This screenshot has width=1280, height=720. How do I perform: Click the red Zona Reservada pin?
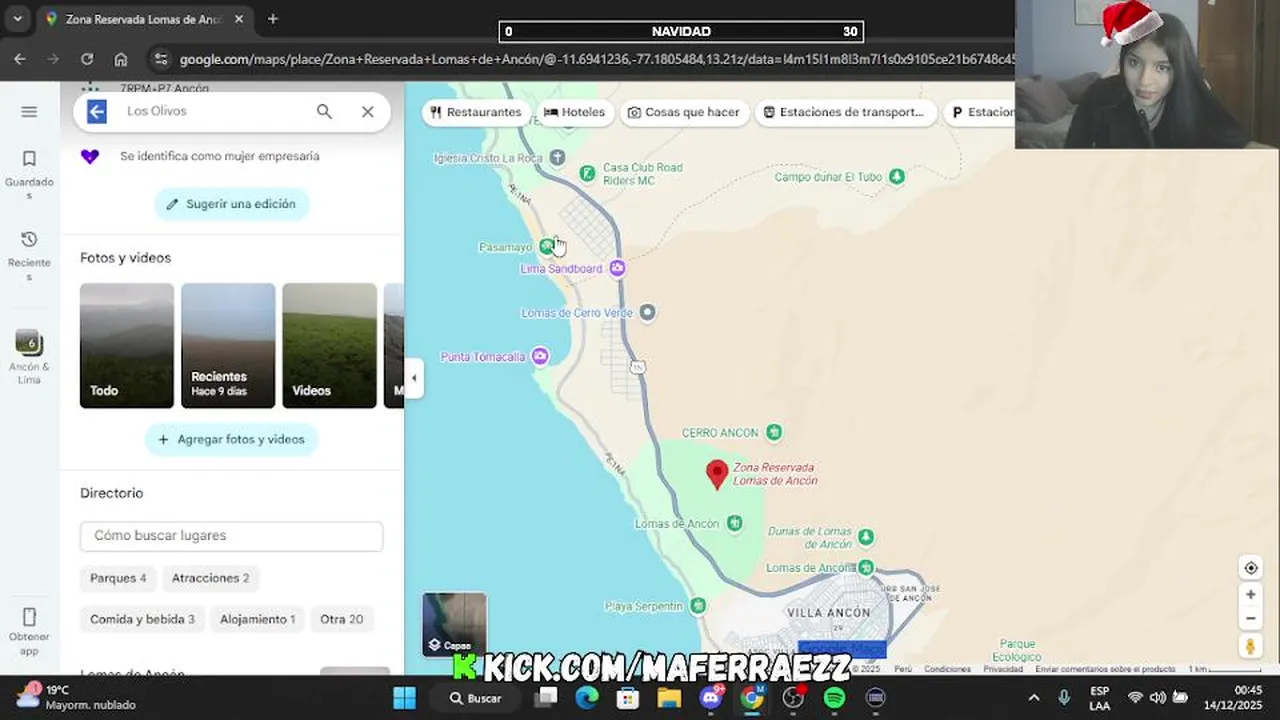(x=717, y=474)
